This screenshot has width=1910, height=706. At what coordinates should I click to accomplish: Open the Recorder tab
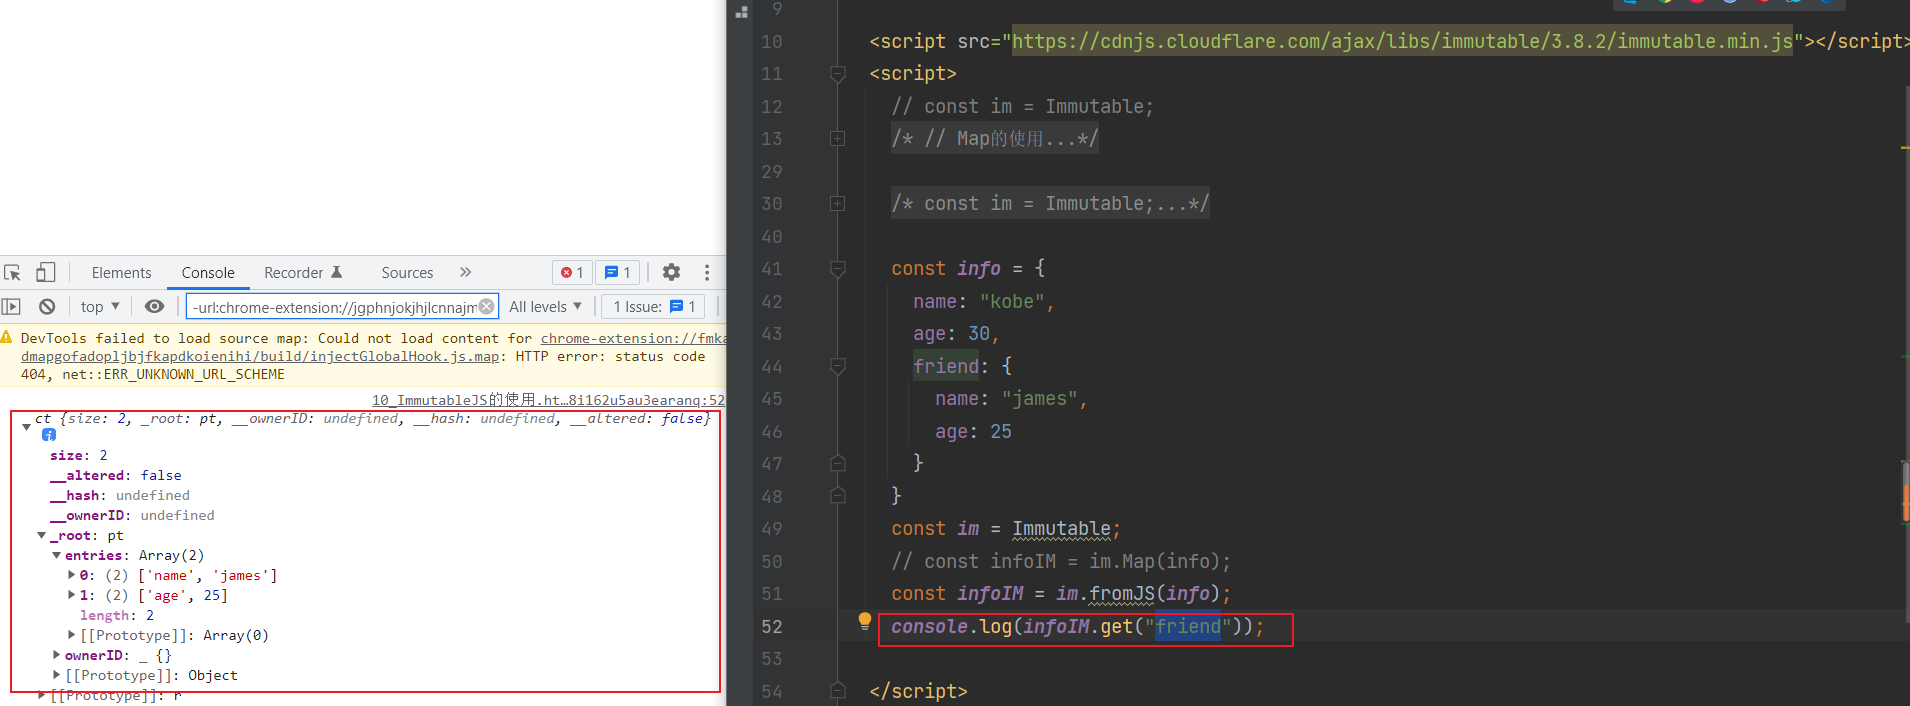[x=303, y=272]
